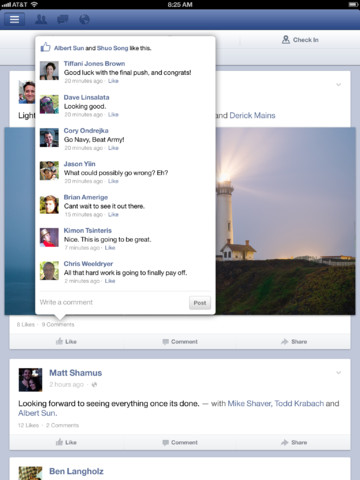The width and height of the screenshot is (360, 480).
Task: Open Mike Shaver's tagged profile
Action: (x=250, y=404)
